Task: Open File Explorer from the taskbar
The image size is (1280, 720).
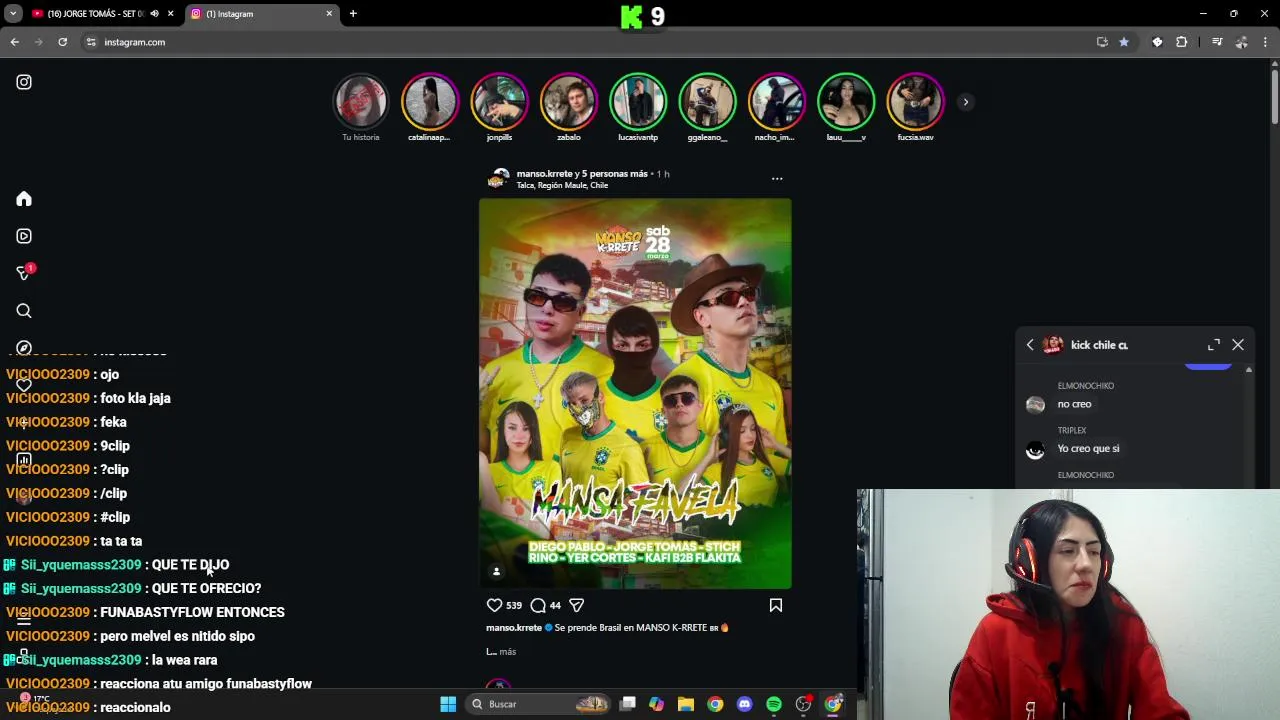Action: [x=685, y=704]
